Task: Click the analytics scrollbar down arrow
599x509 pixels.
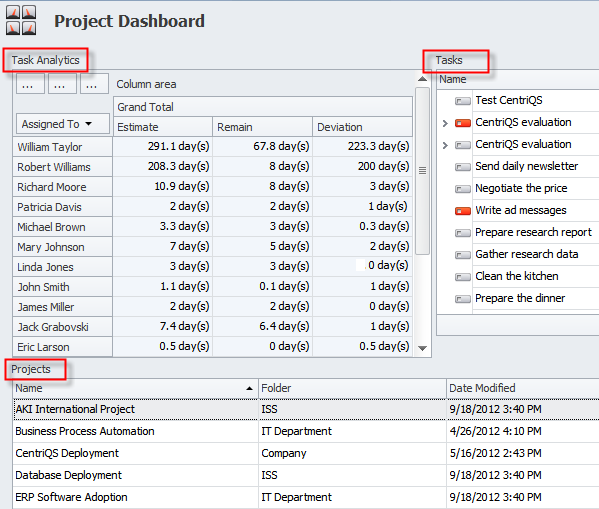Action: point(423,348)
